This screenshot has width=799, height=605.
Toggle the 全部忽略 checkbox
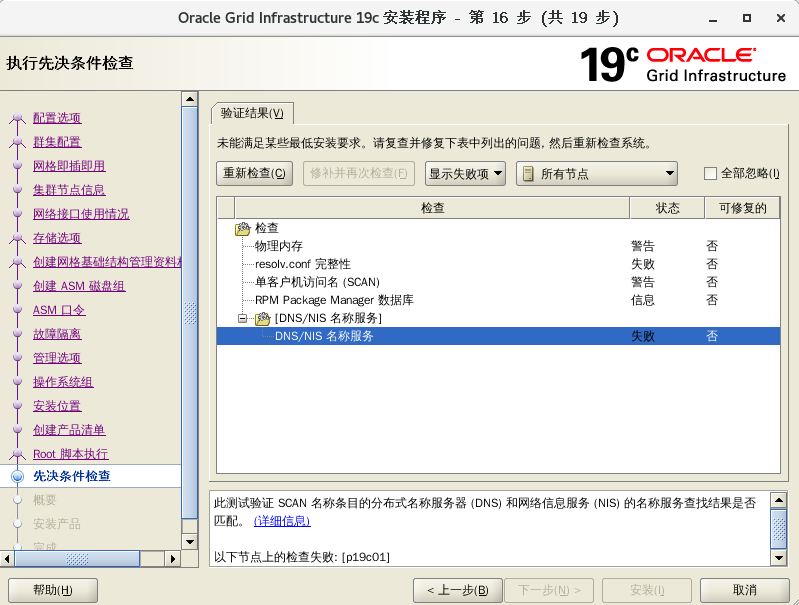tap(710, 174)
